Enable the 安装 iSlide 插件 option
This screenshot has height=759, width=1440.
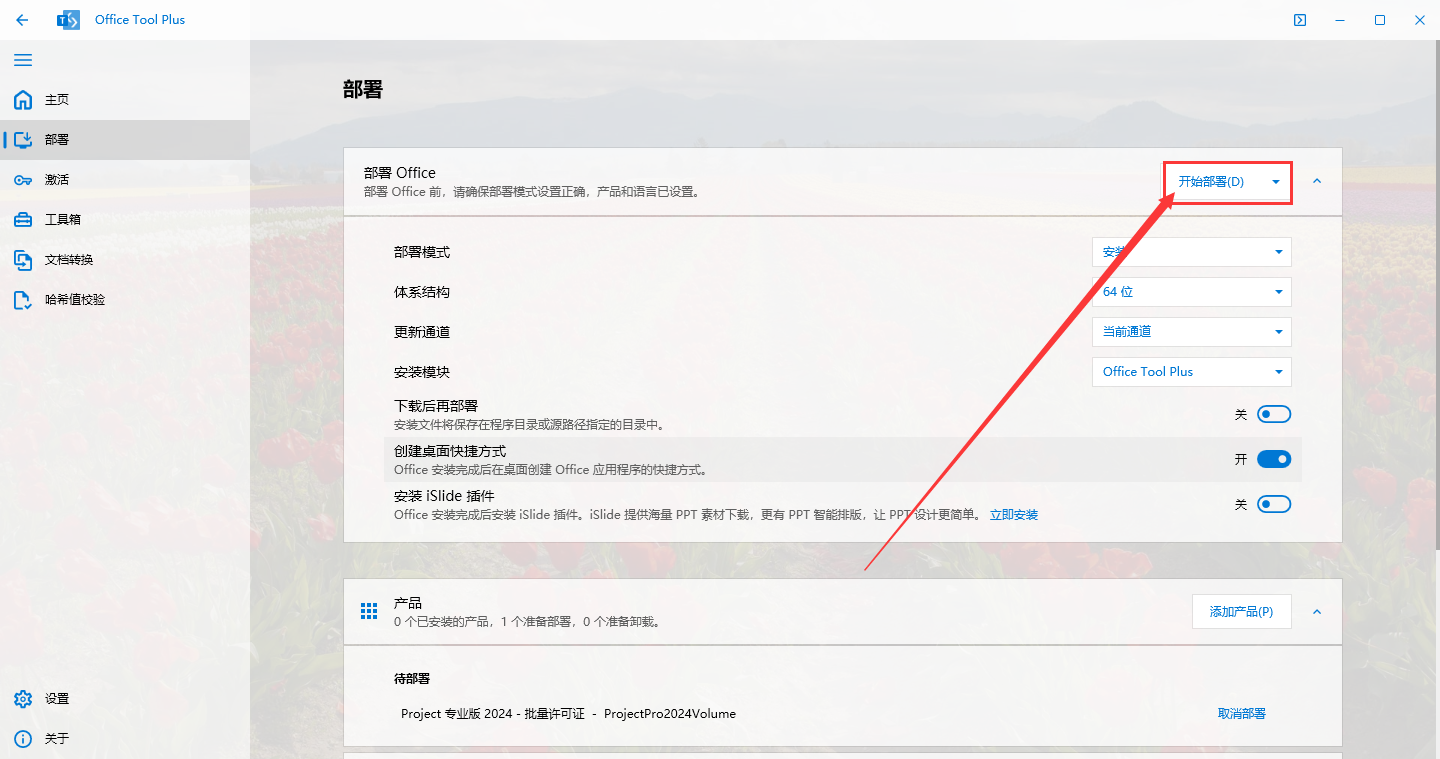[1274, 503]
